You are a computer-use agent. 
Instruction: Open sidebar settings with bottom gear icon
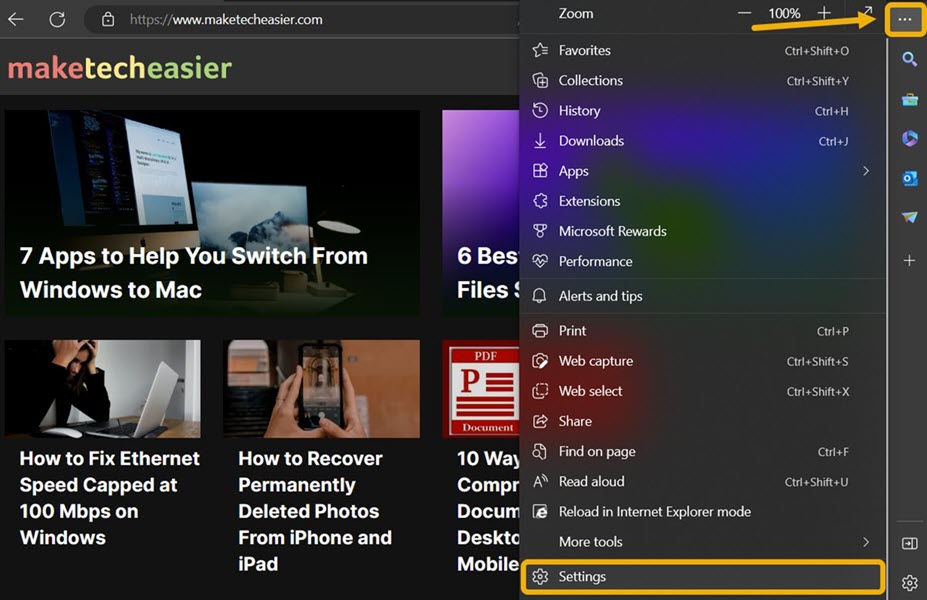(909, 582)
